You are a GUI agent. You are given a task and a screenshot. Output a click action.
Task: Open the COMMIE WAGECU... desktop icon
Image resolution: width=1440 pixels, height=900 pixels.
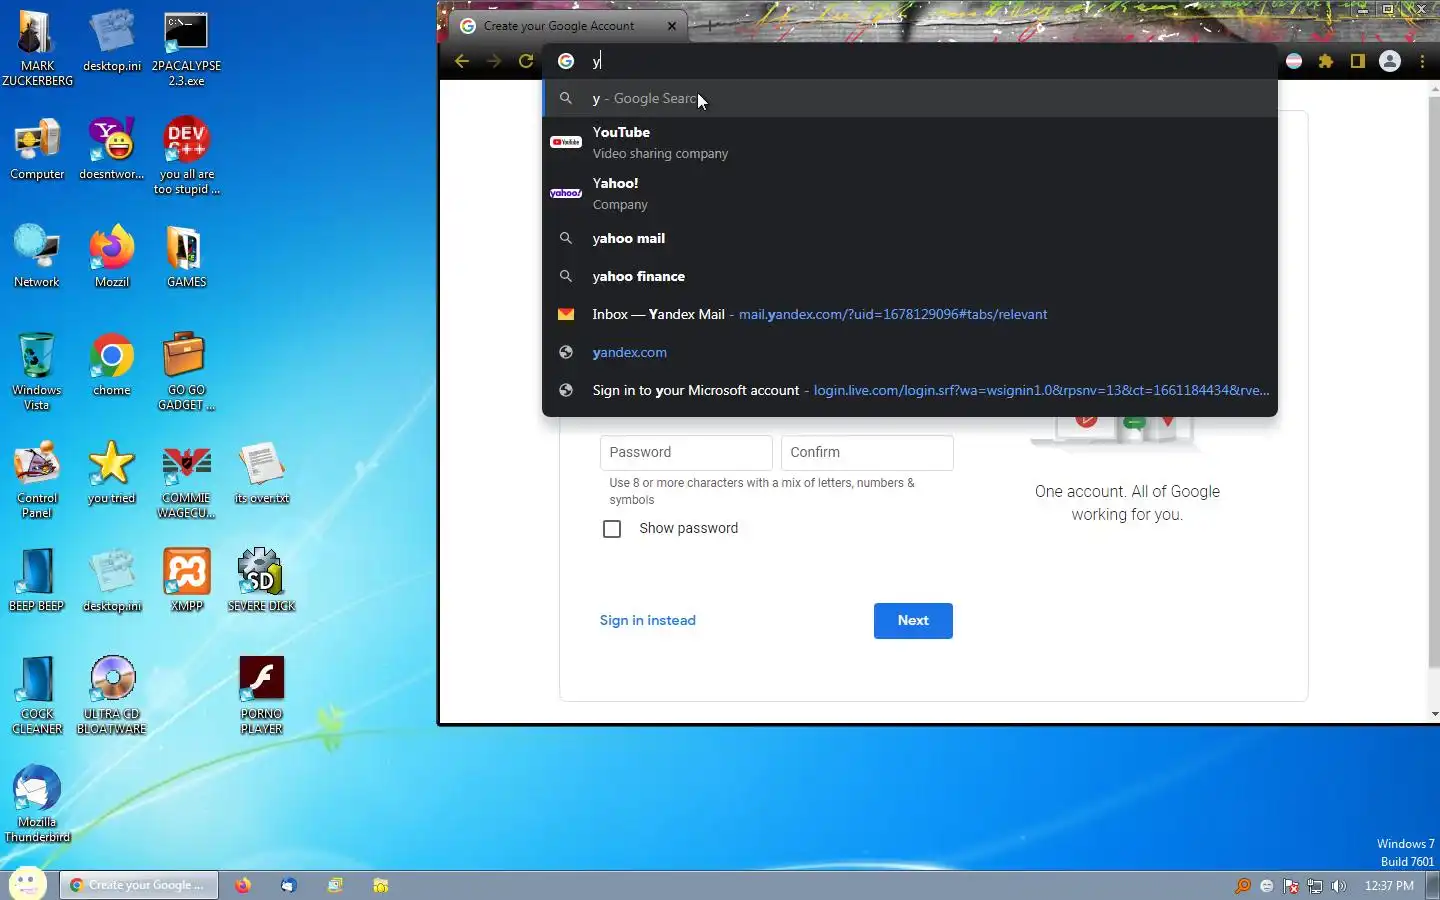[186, 481]
